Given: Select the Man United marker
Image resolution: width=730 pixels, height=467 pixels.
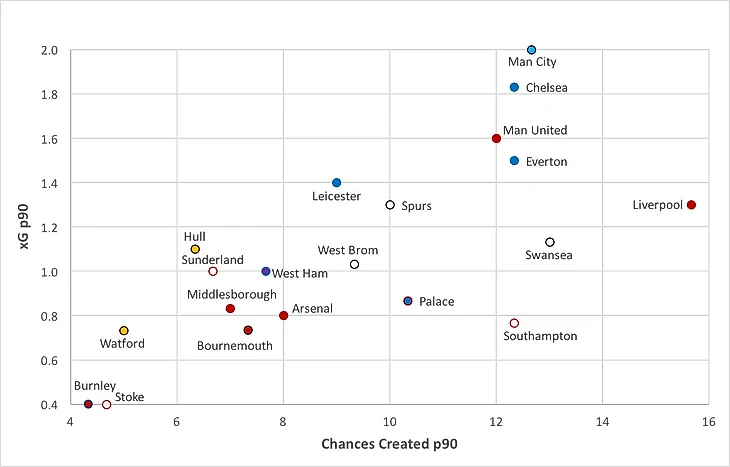Looking at the screenshot, I should coord(496,138).
